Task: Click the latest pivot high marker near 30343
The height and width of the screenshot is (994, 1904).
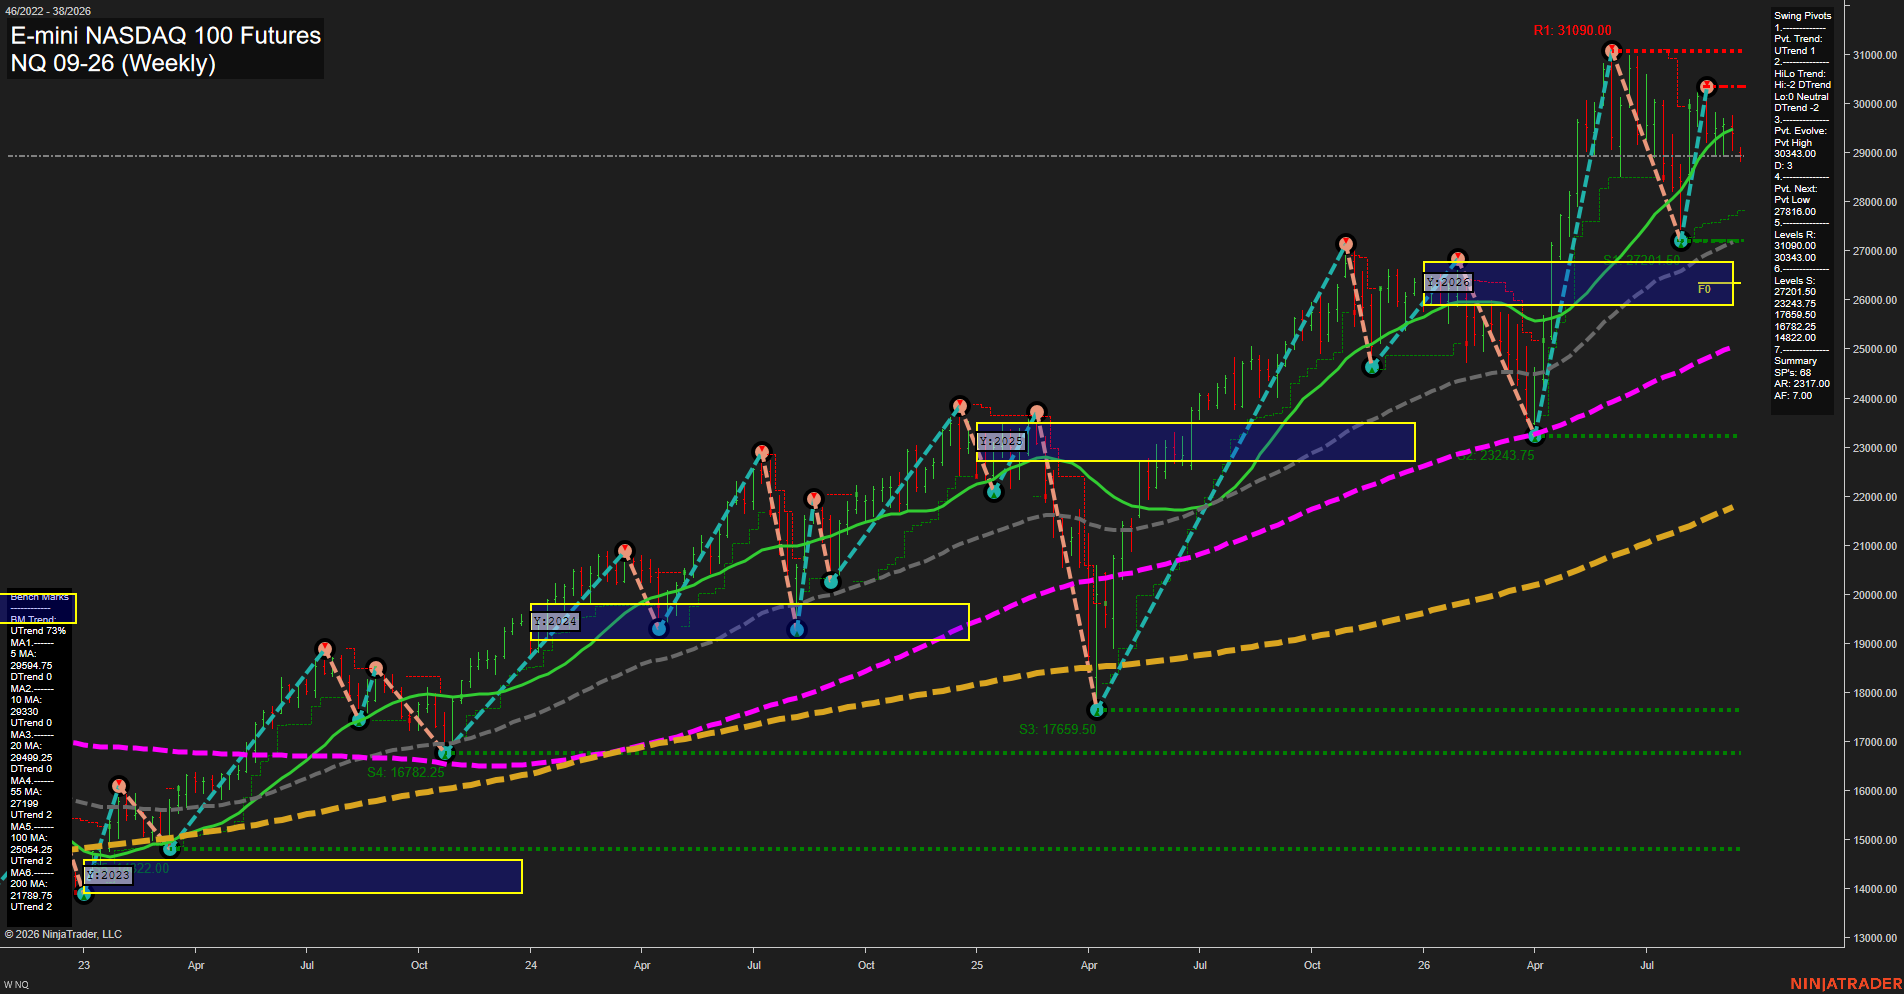Action: 1707,87
